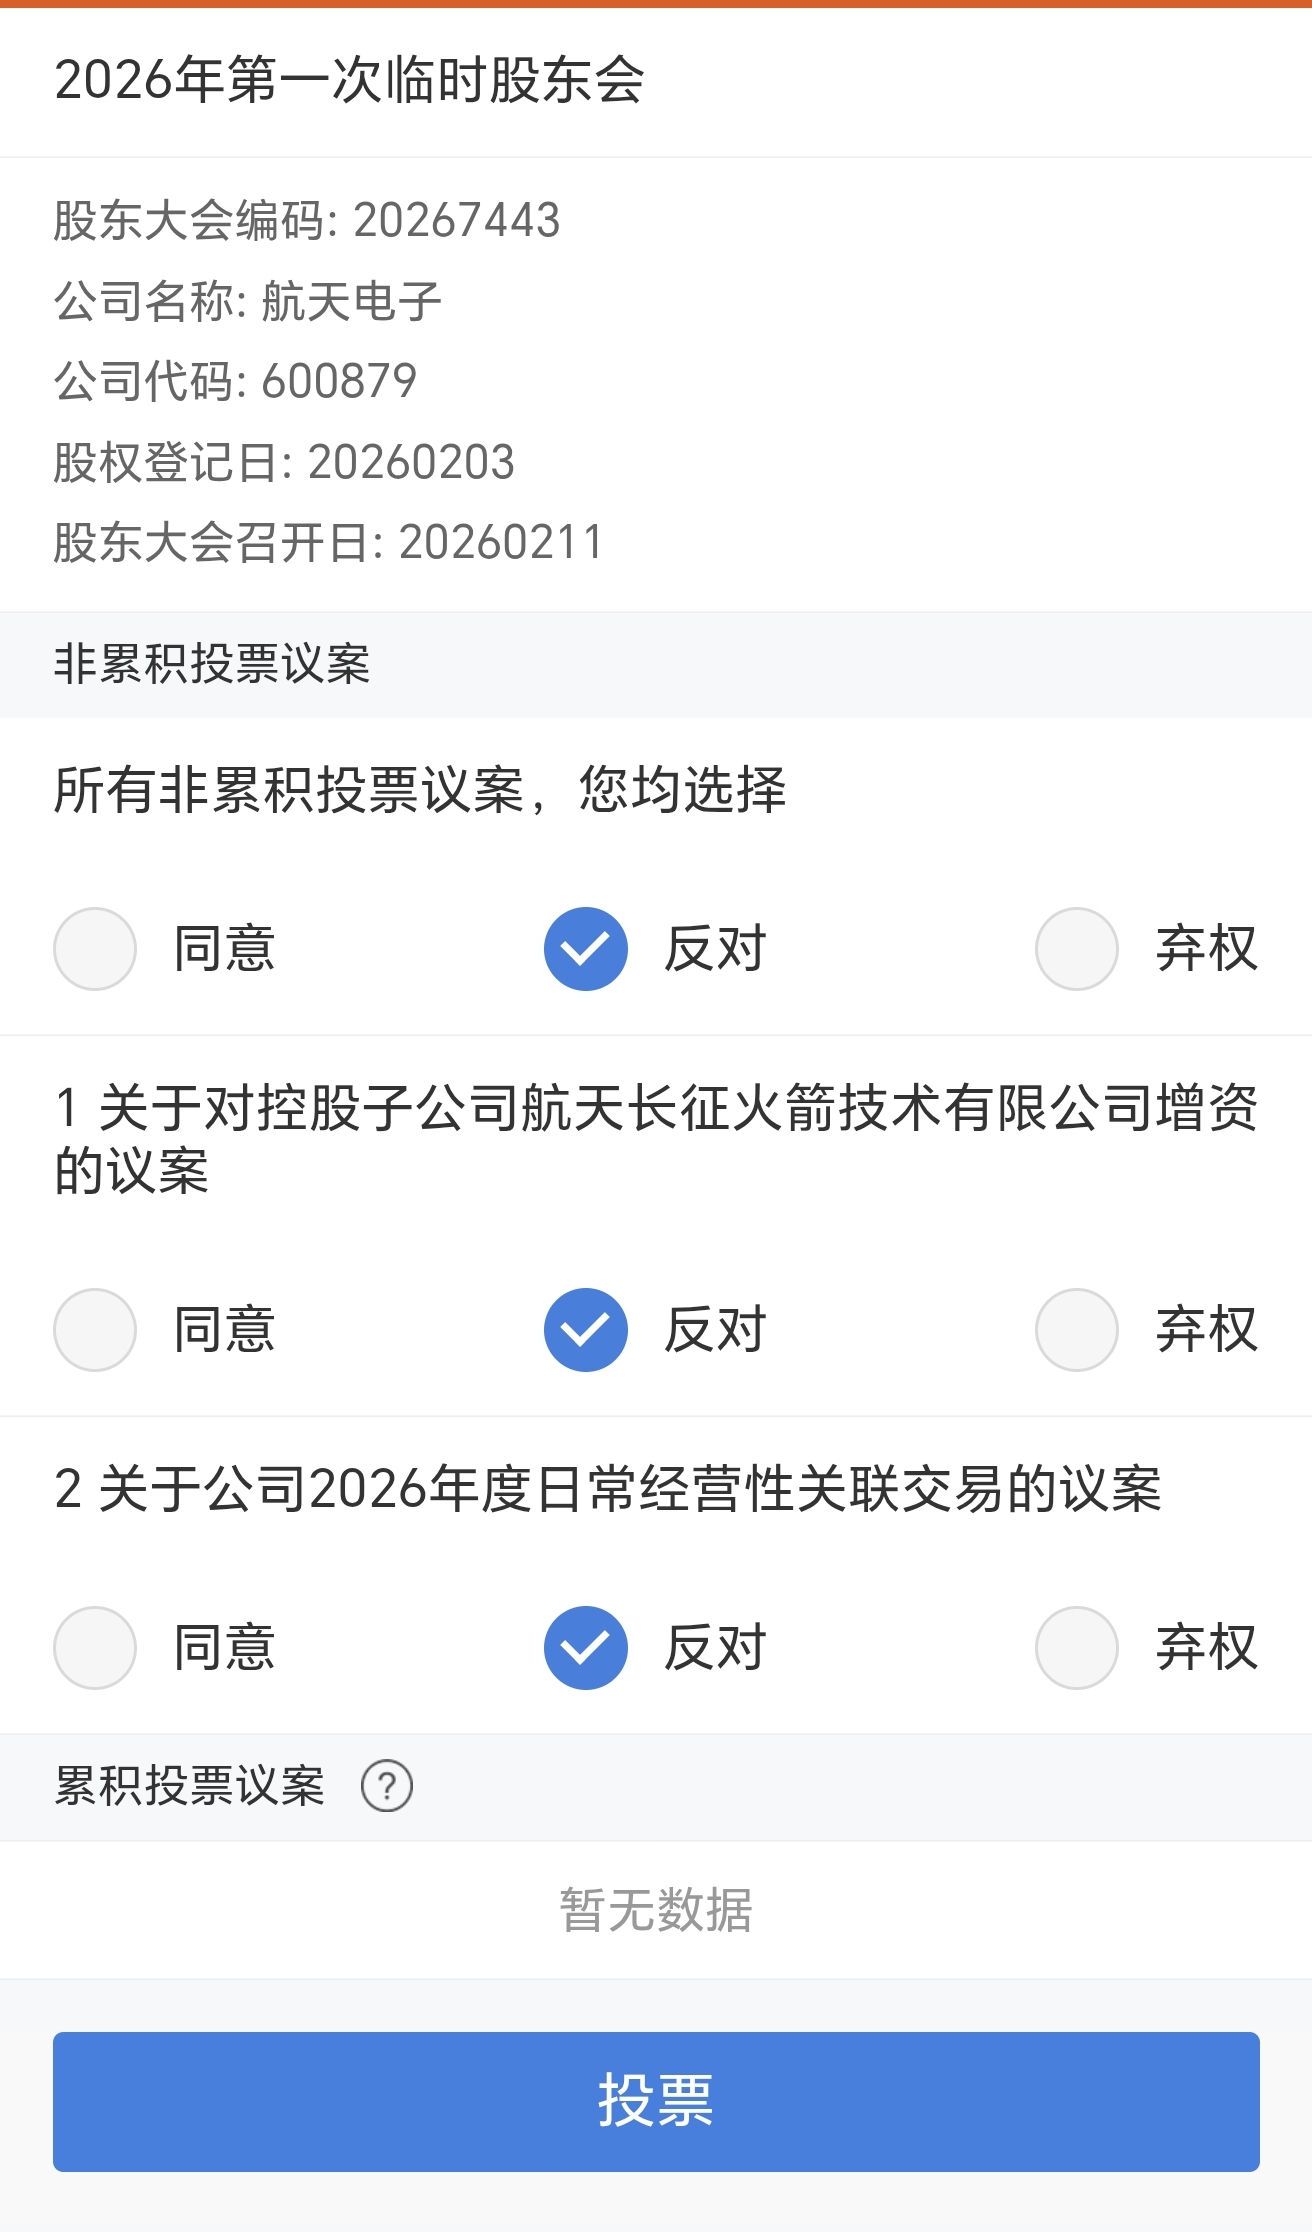Choose 反对 for proposal 1 capital increase
This screenshot has width=1312, height=2232.
pos(586,1330)
